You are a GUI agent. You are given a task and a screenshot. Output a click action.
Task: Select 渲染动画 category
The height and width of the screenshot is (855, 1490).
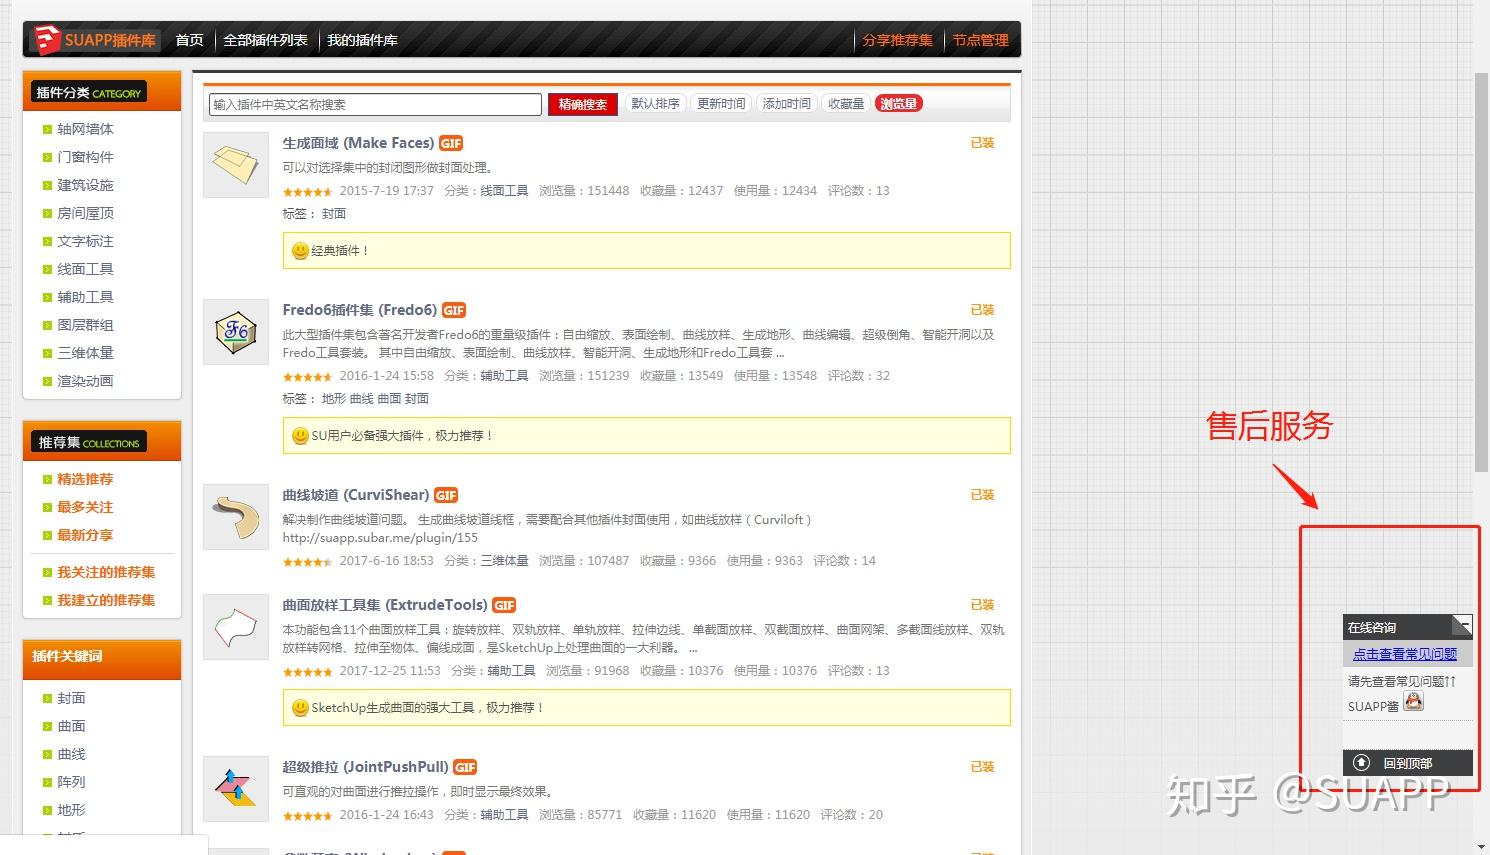[x=85, y=381]
